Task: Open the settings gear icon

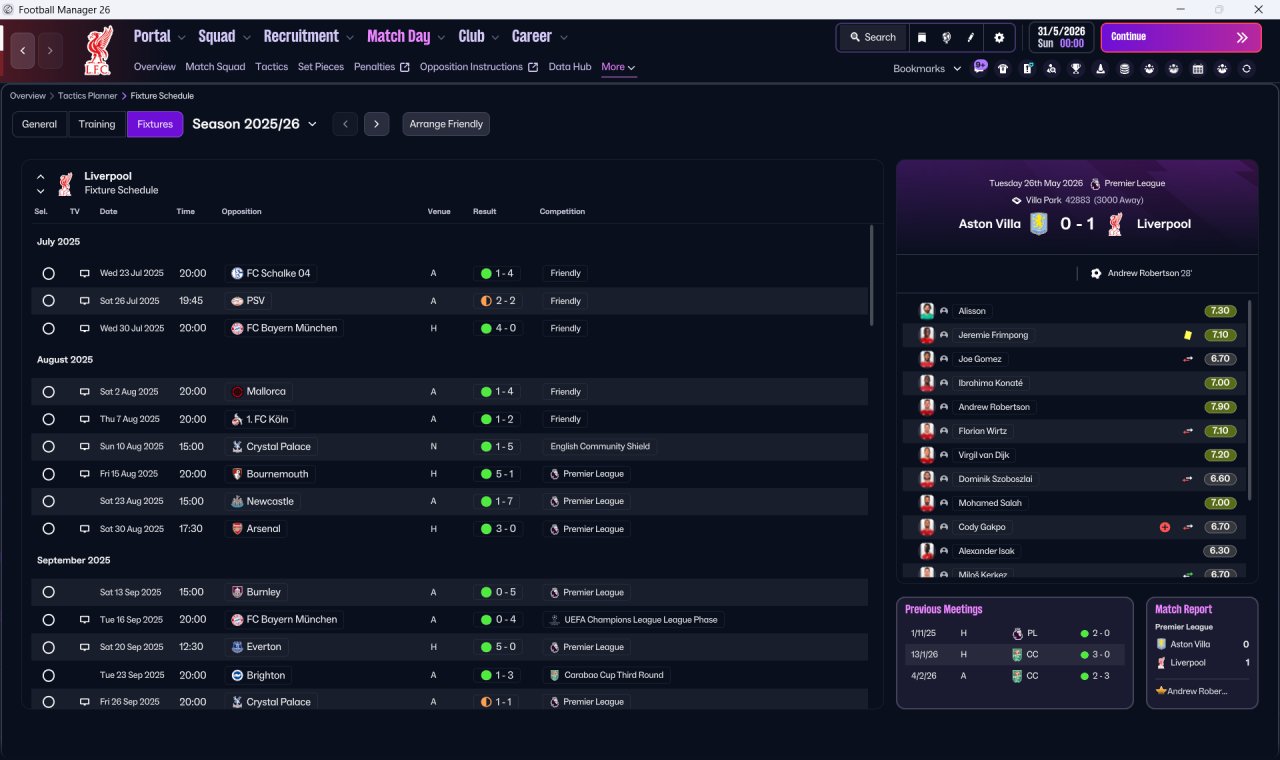Action: pos(999,37)
